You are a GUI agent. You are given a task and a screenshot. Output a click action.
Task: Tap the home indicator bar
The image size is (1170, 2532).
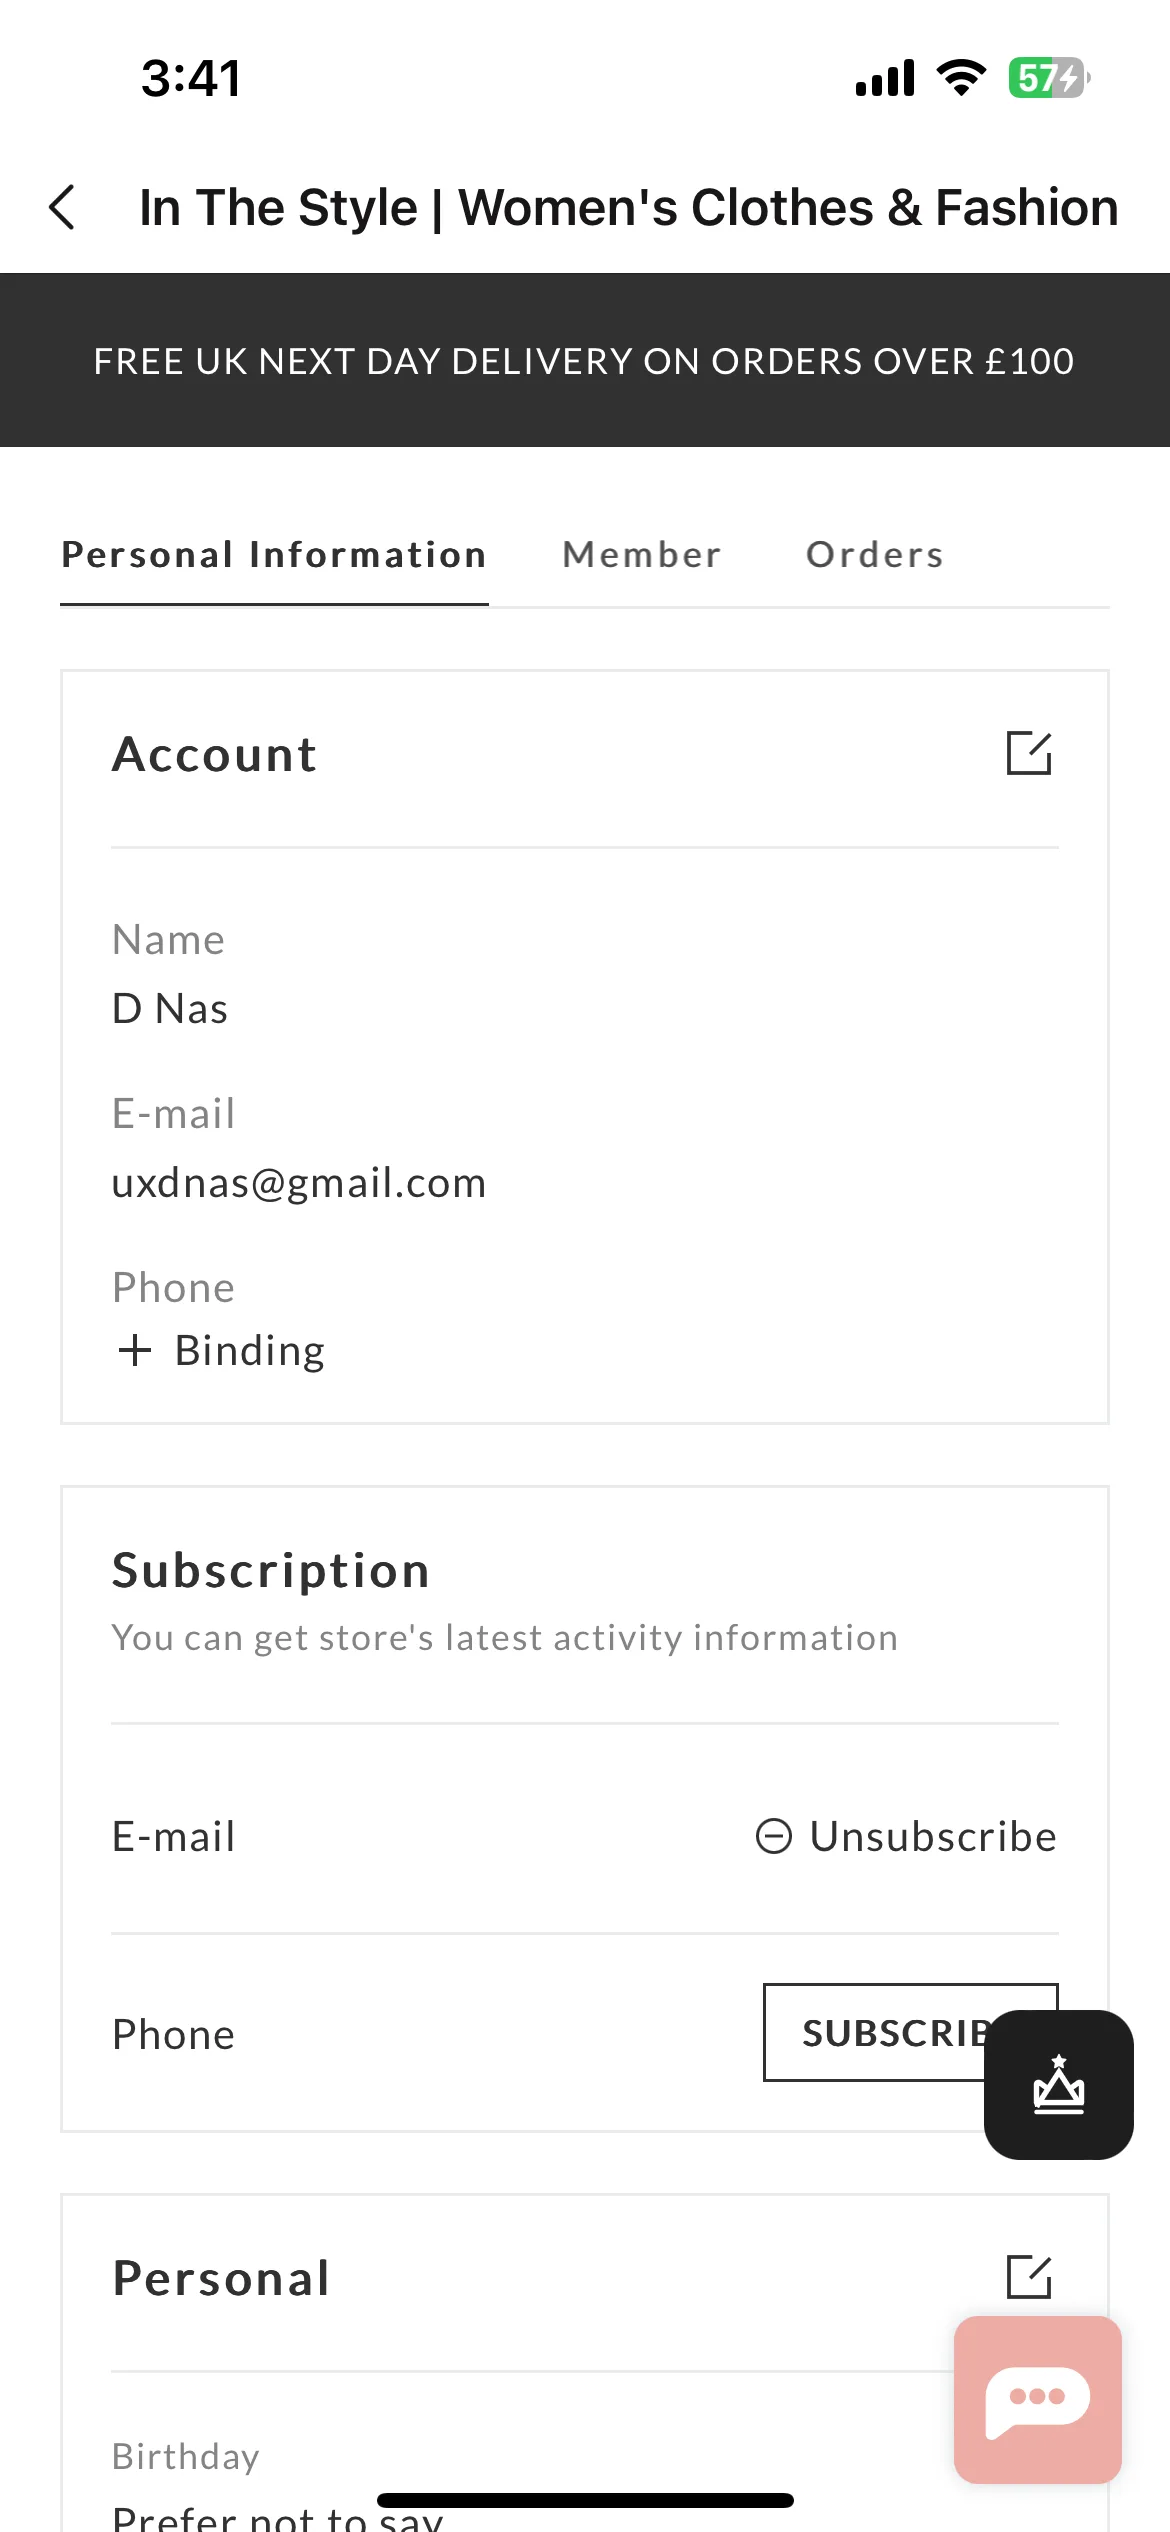585,2500
